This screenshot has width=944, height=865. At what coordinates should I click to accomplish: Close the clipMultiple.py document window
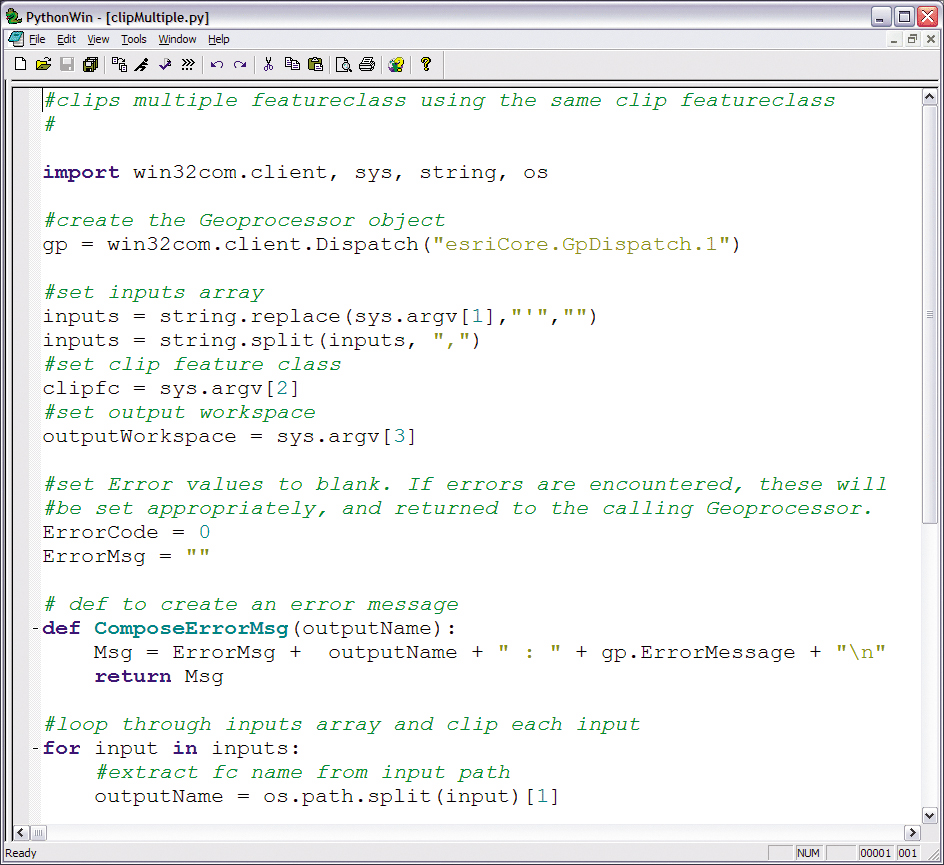pos(931,40)
